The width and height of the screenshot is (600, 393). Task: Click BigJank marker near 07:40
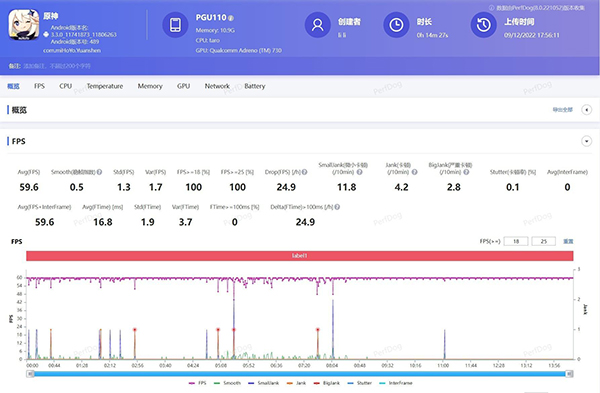pos(318,329)
